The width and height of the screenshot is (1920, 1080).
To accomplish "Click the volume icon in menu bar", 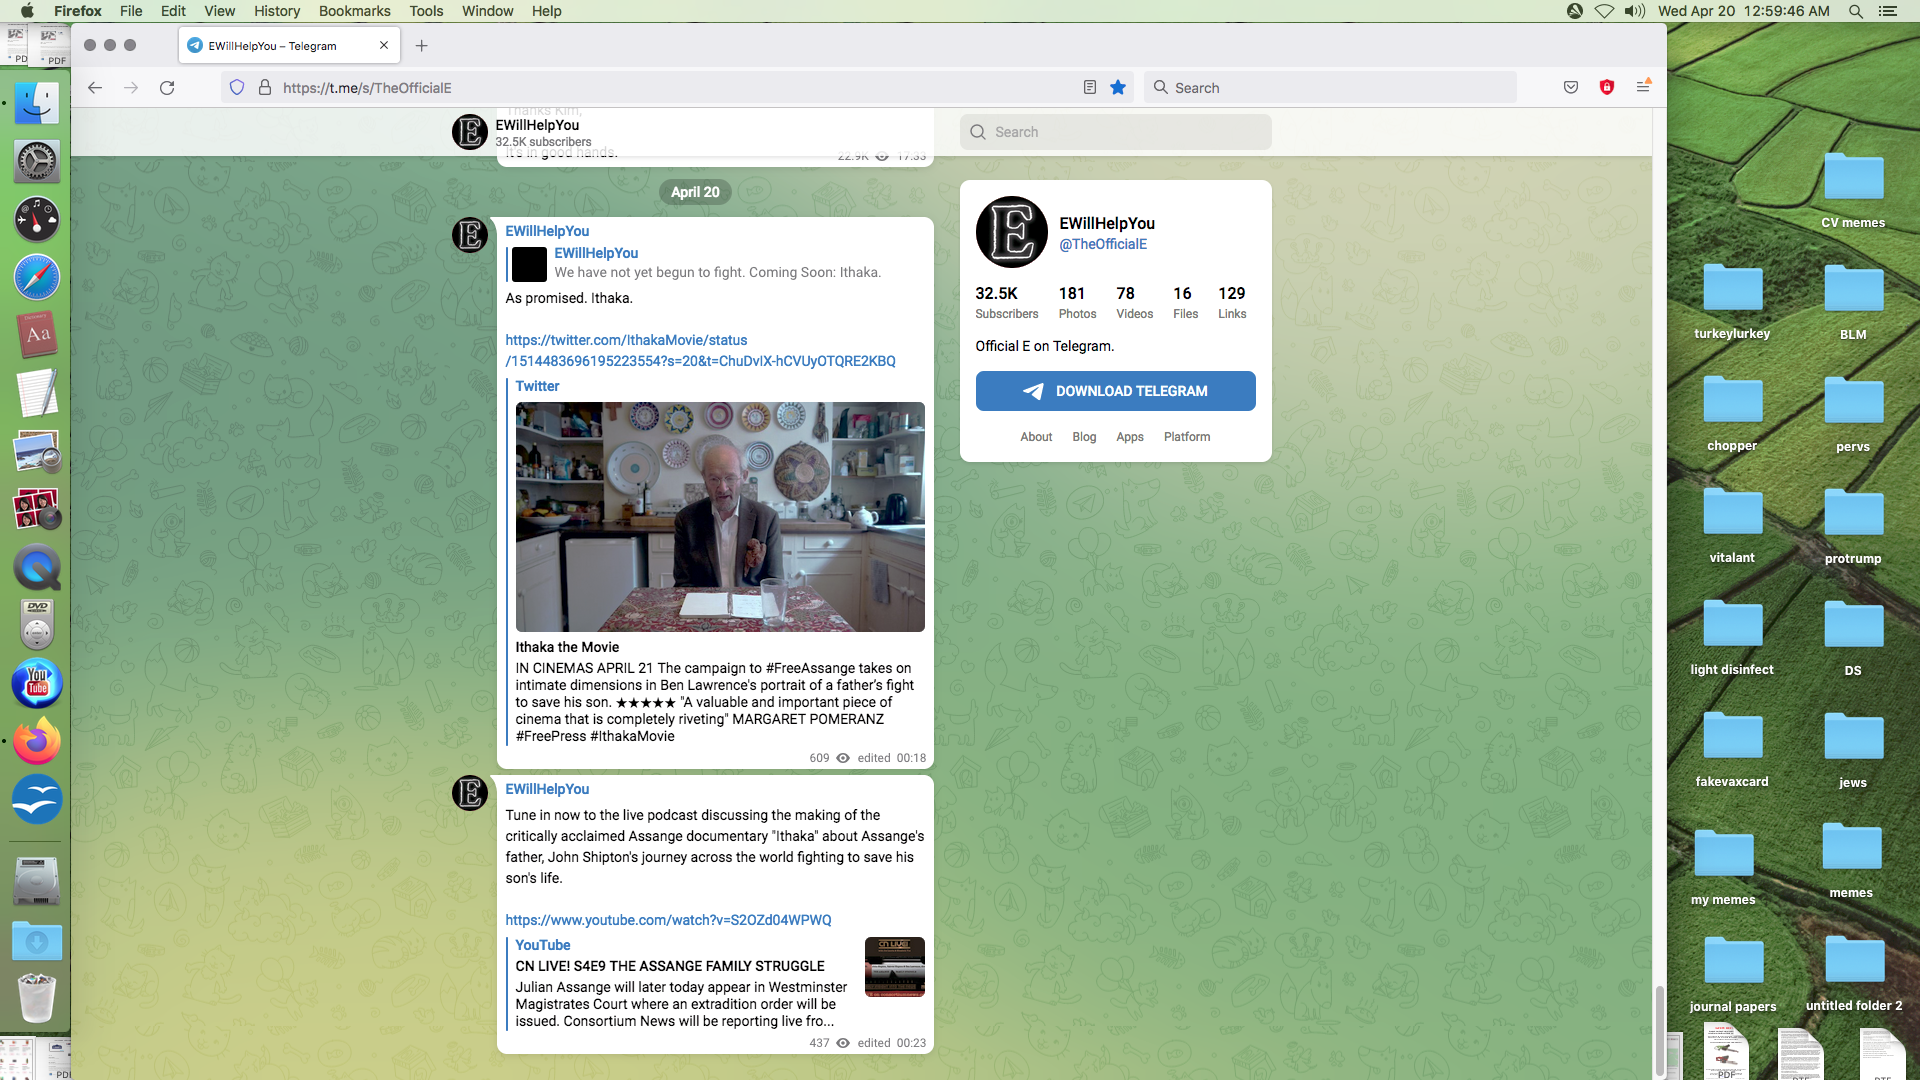I will click(x=1635, y=11).
